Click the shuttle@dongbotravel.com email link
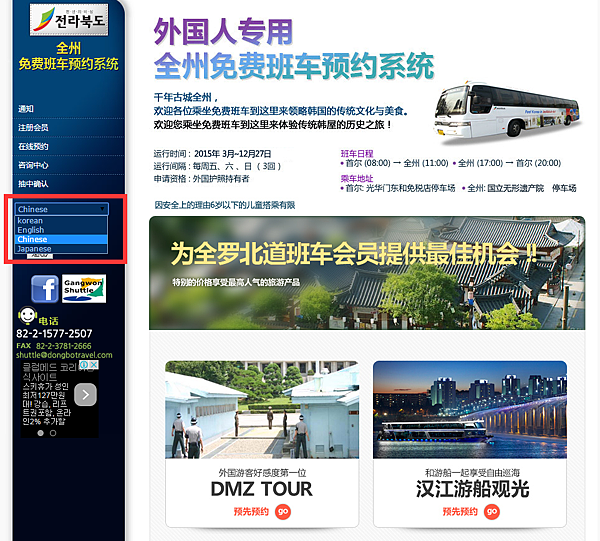 [64, 355]
